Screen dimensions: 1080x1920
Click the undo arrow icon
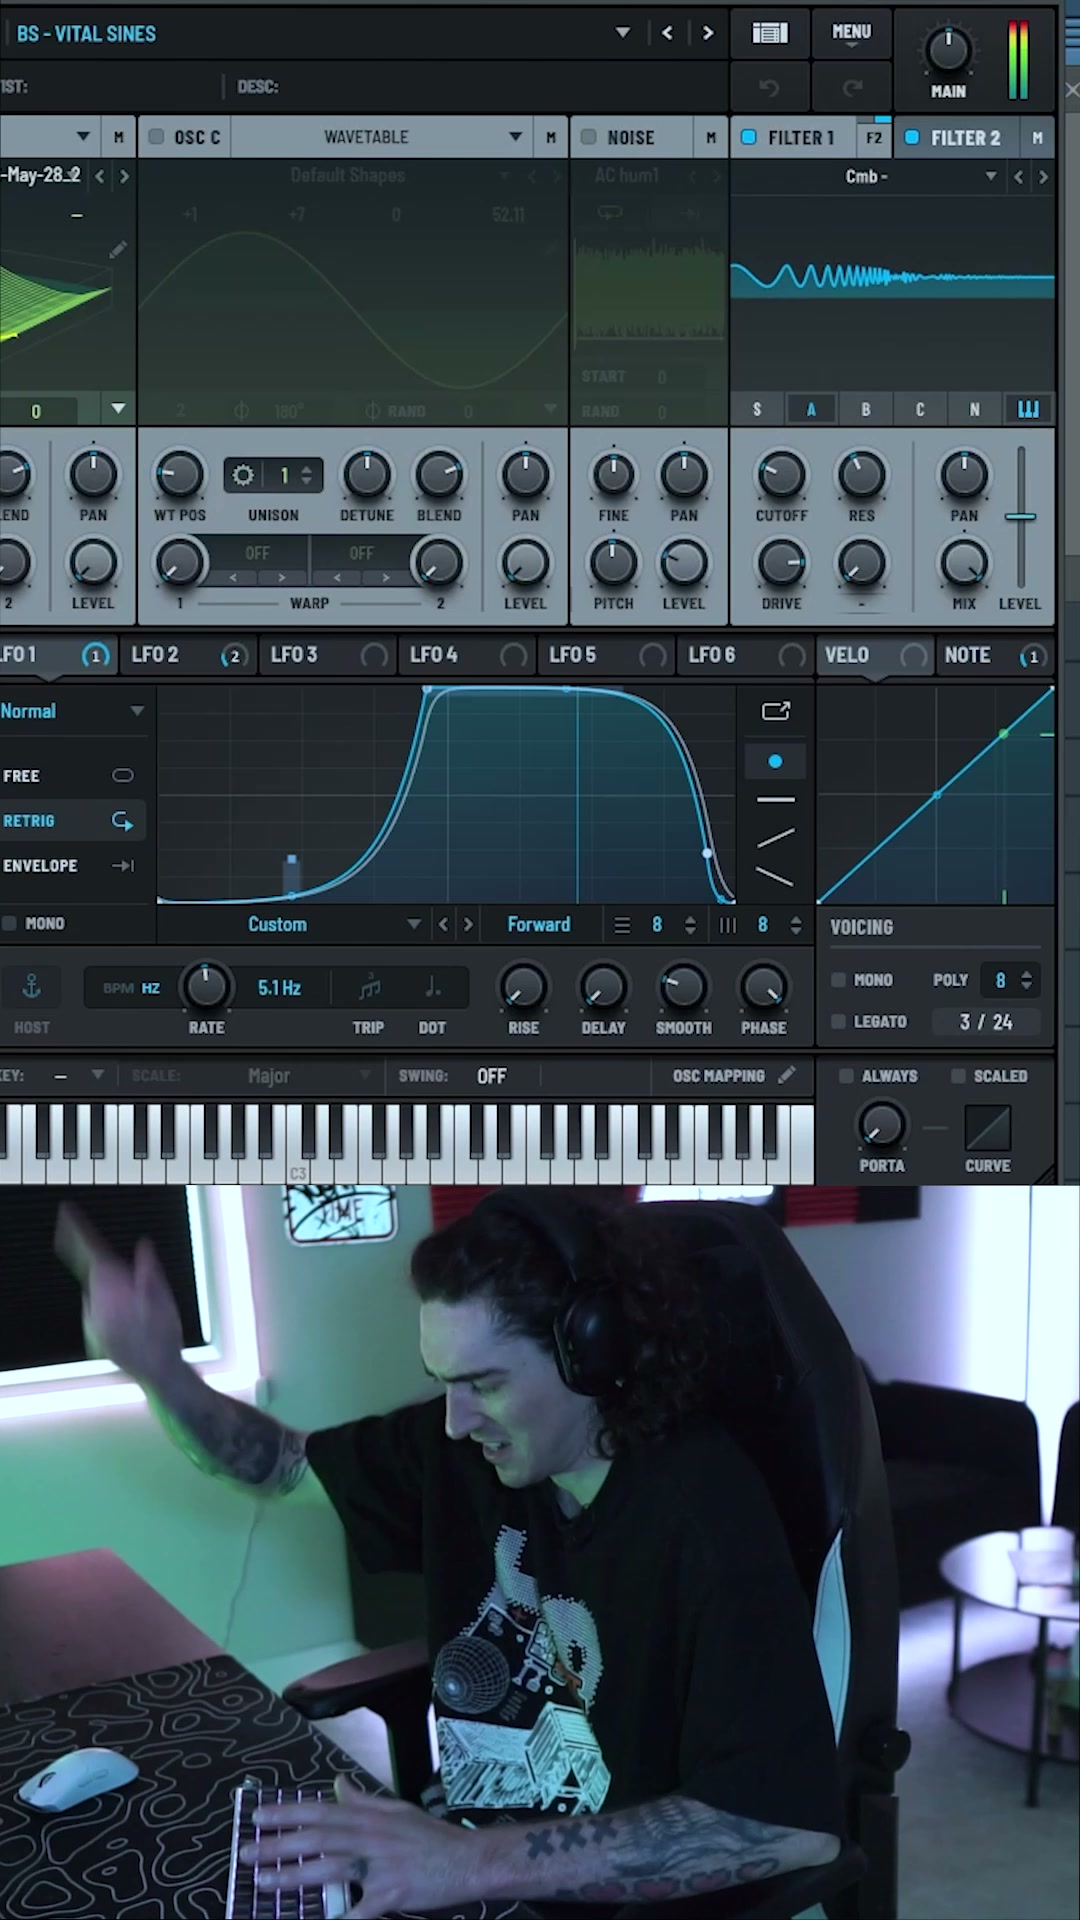pyautogui.click(x=769, y=88)
